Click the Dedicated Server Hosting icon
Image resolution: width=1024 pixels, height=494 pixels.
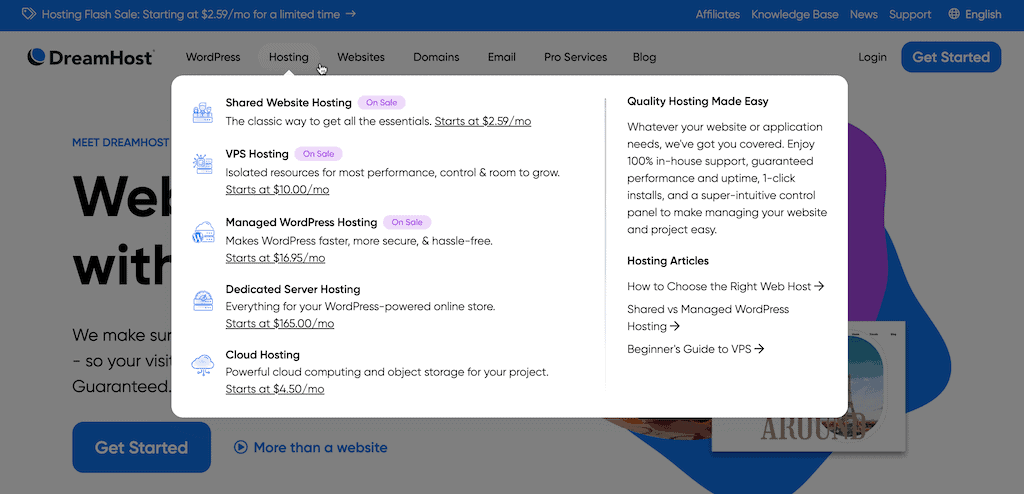pyautogui.click(x=202, y=300)
